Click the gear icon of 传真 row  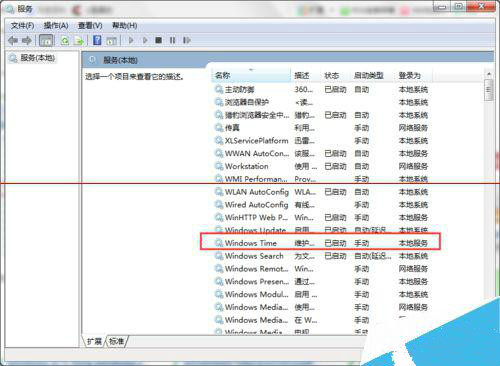click(219, 127)
